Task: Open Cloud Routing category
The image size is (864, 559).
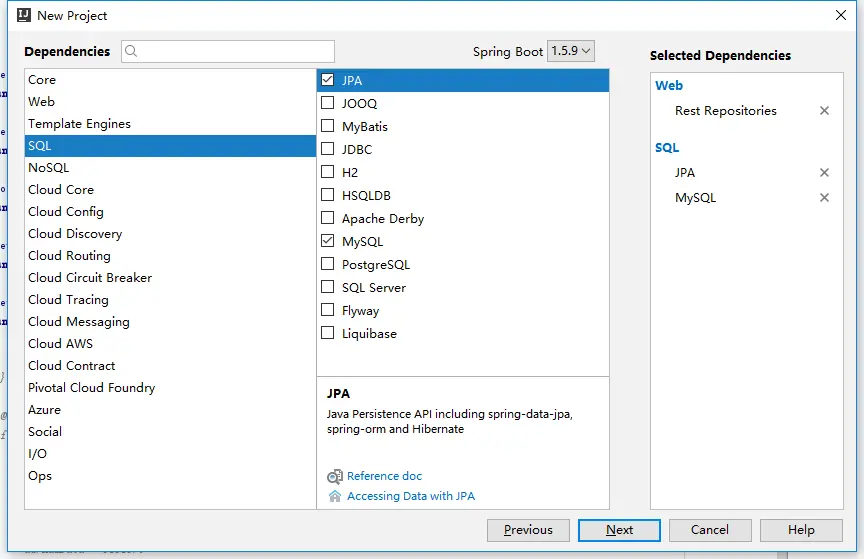Action: click(170, 256)
